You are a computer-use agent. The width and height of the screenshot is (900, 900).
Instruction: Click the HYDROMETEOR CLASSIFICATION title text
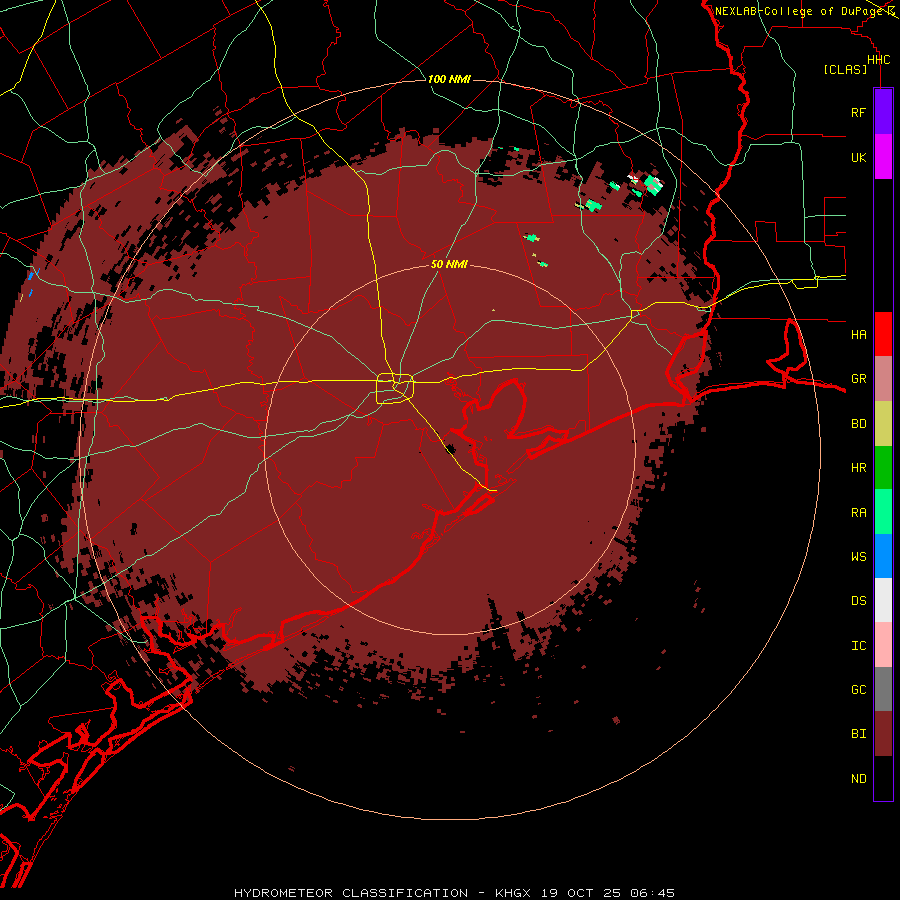click(x=351, y=893)
